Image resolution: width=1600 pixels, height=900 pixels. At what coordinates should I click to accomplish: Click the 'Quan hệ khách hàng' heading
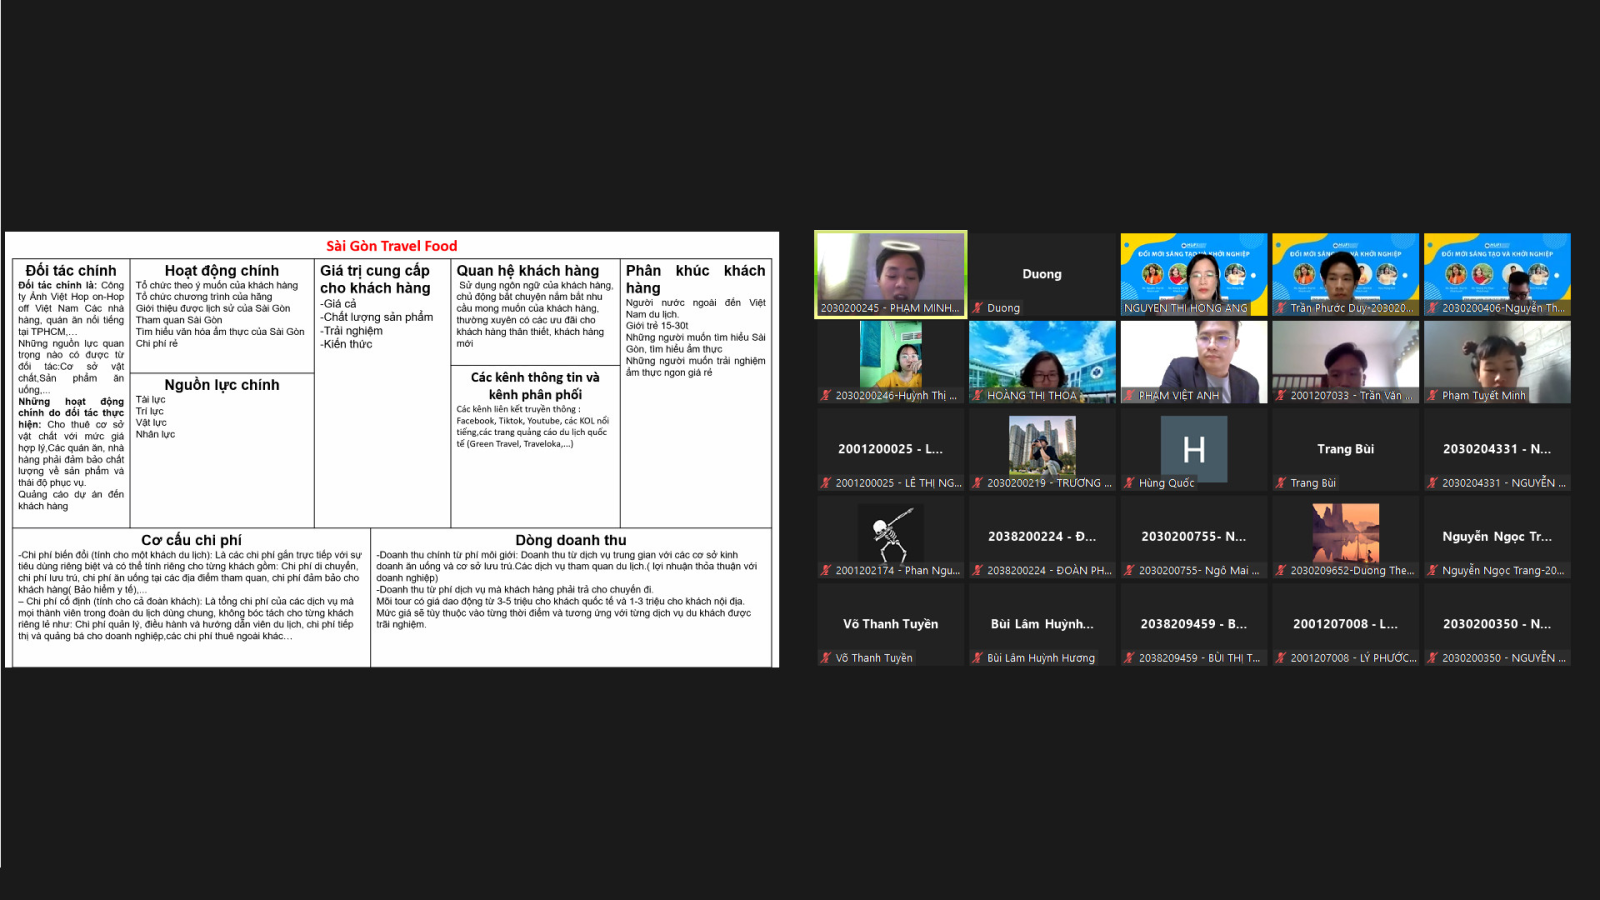pos(528,271)
